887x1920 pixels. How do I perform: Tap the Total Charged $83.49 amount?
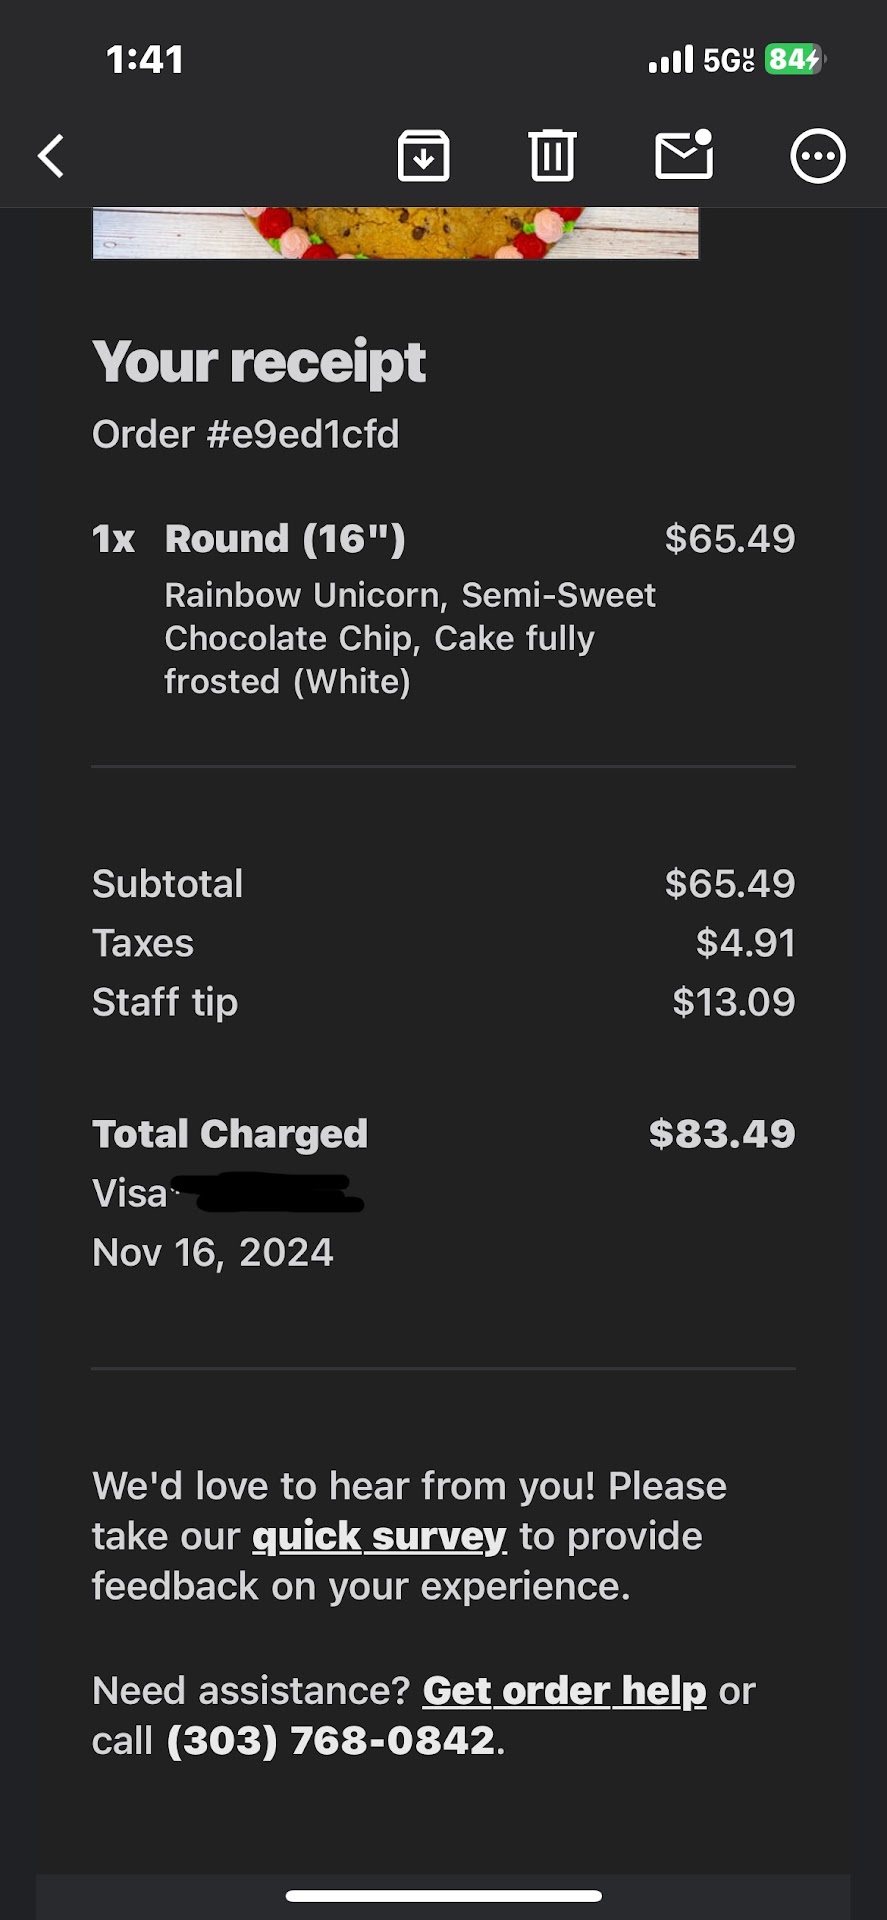point(721,1134)
